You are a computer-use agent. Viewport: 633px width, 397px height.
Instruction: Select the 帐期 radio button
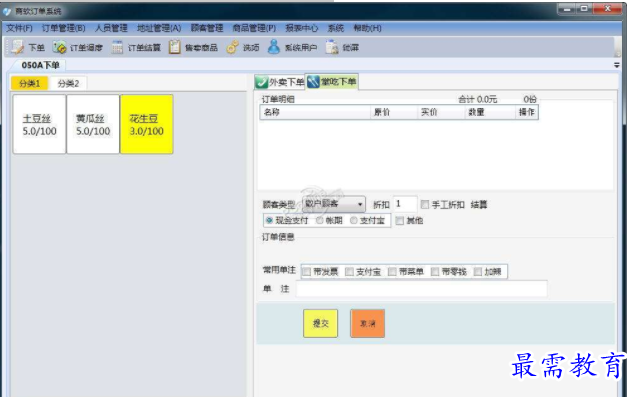click(x=320, y=221)
